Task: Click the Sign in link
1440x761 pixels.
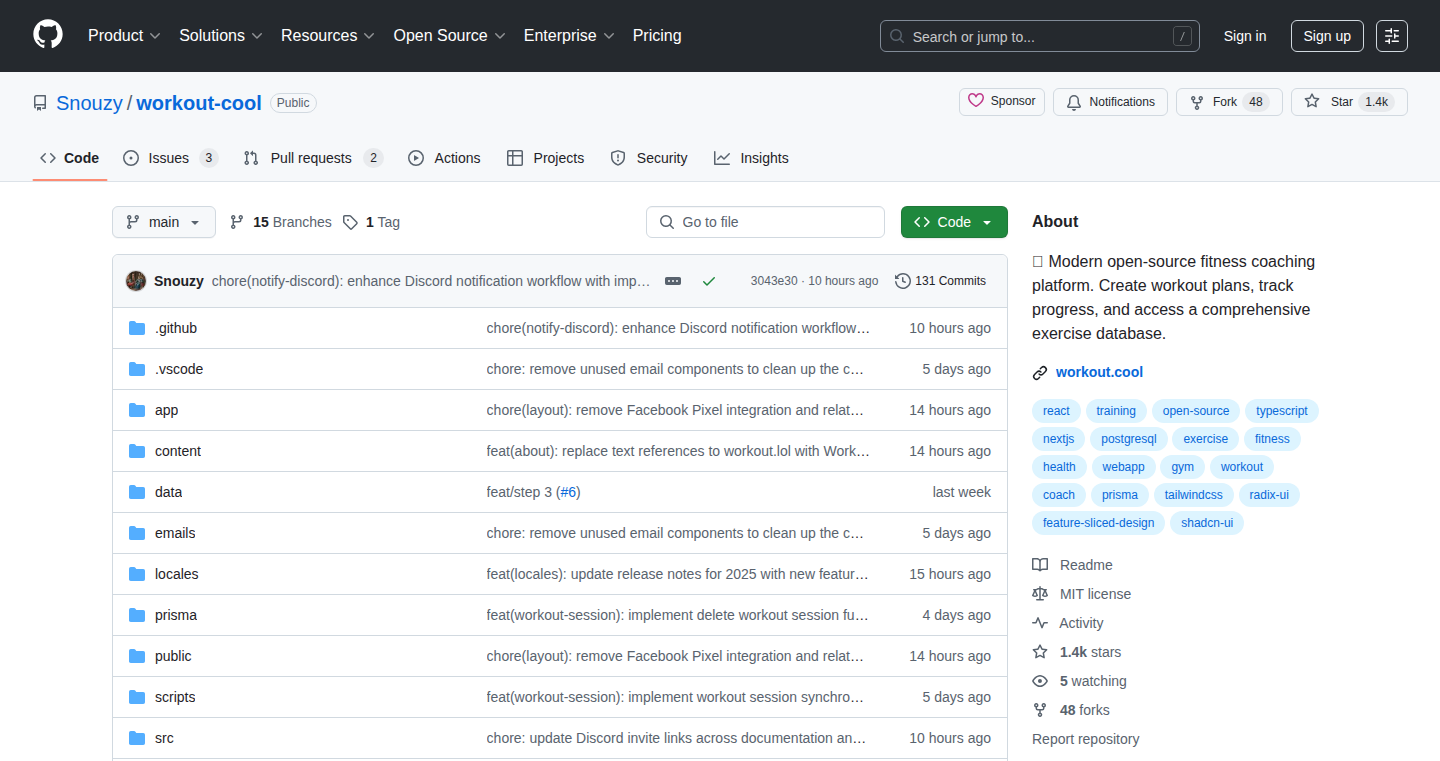Action: pos(1245,36)
